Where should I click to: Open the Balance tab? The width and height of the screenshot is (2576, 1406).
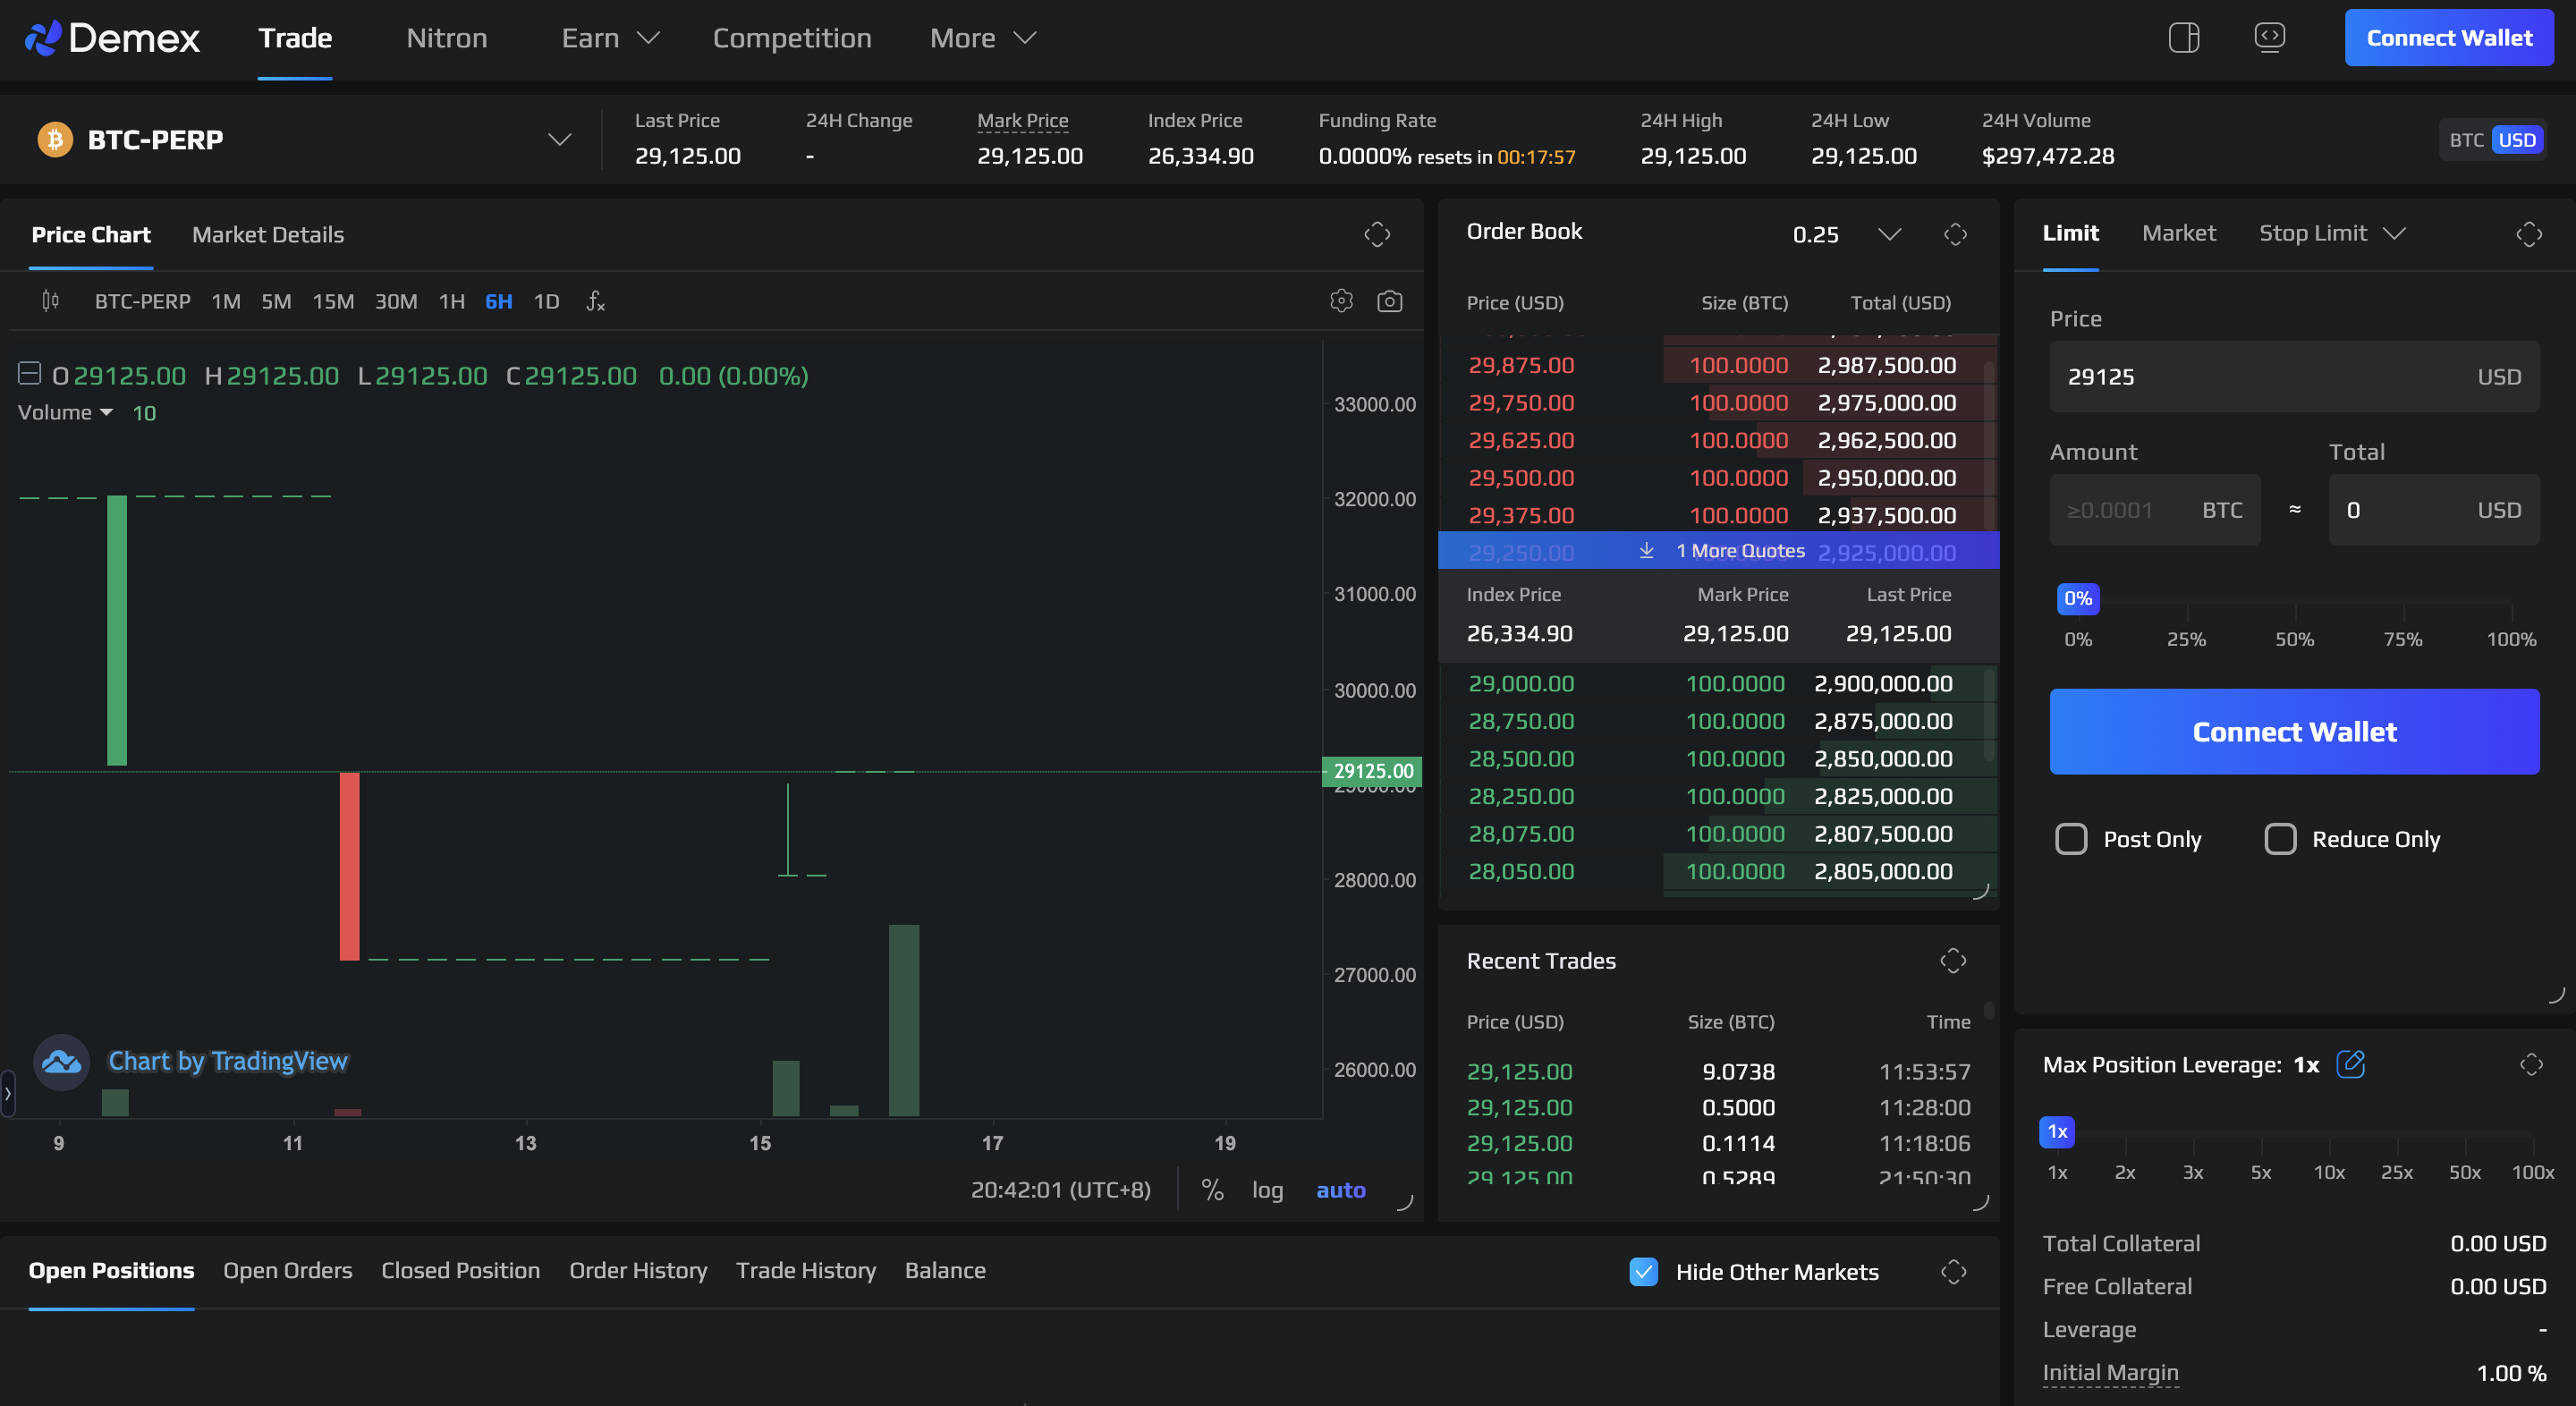tap(945, 1270)
